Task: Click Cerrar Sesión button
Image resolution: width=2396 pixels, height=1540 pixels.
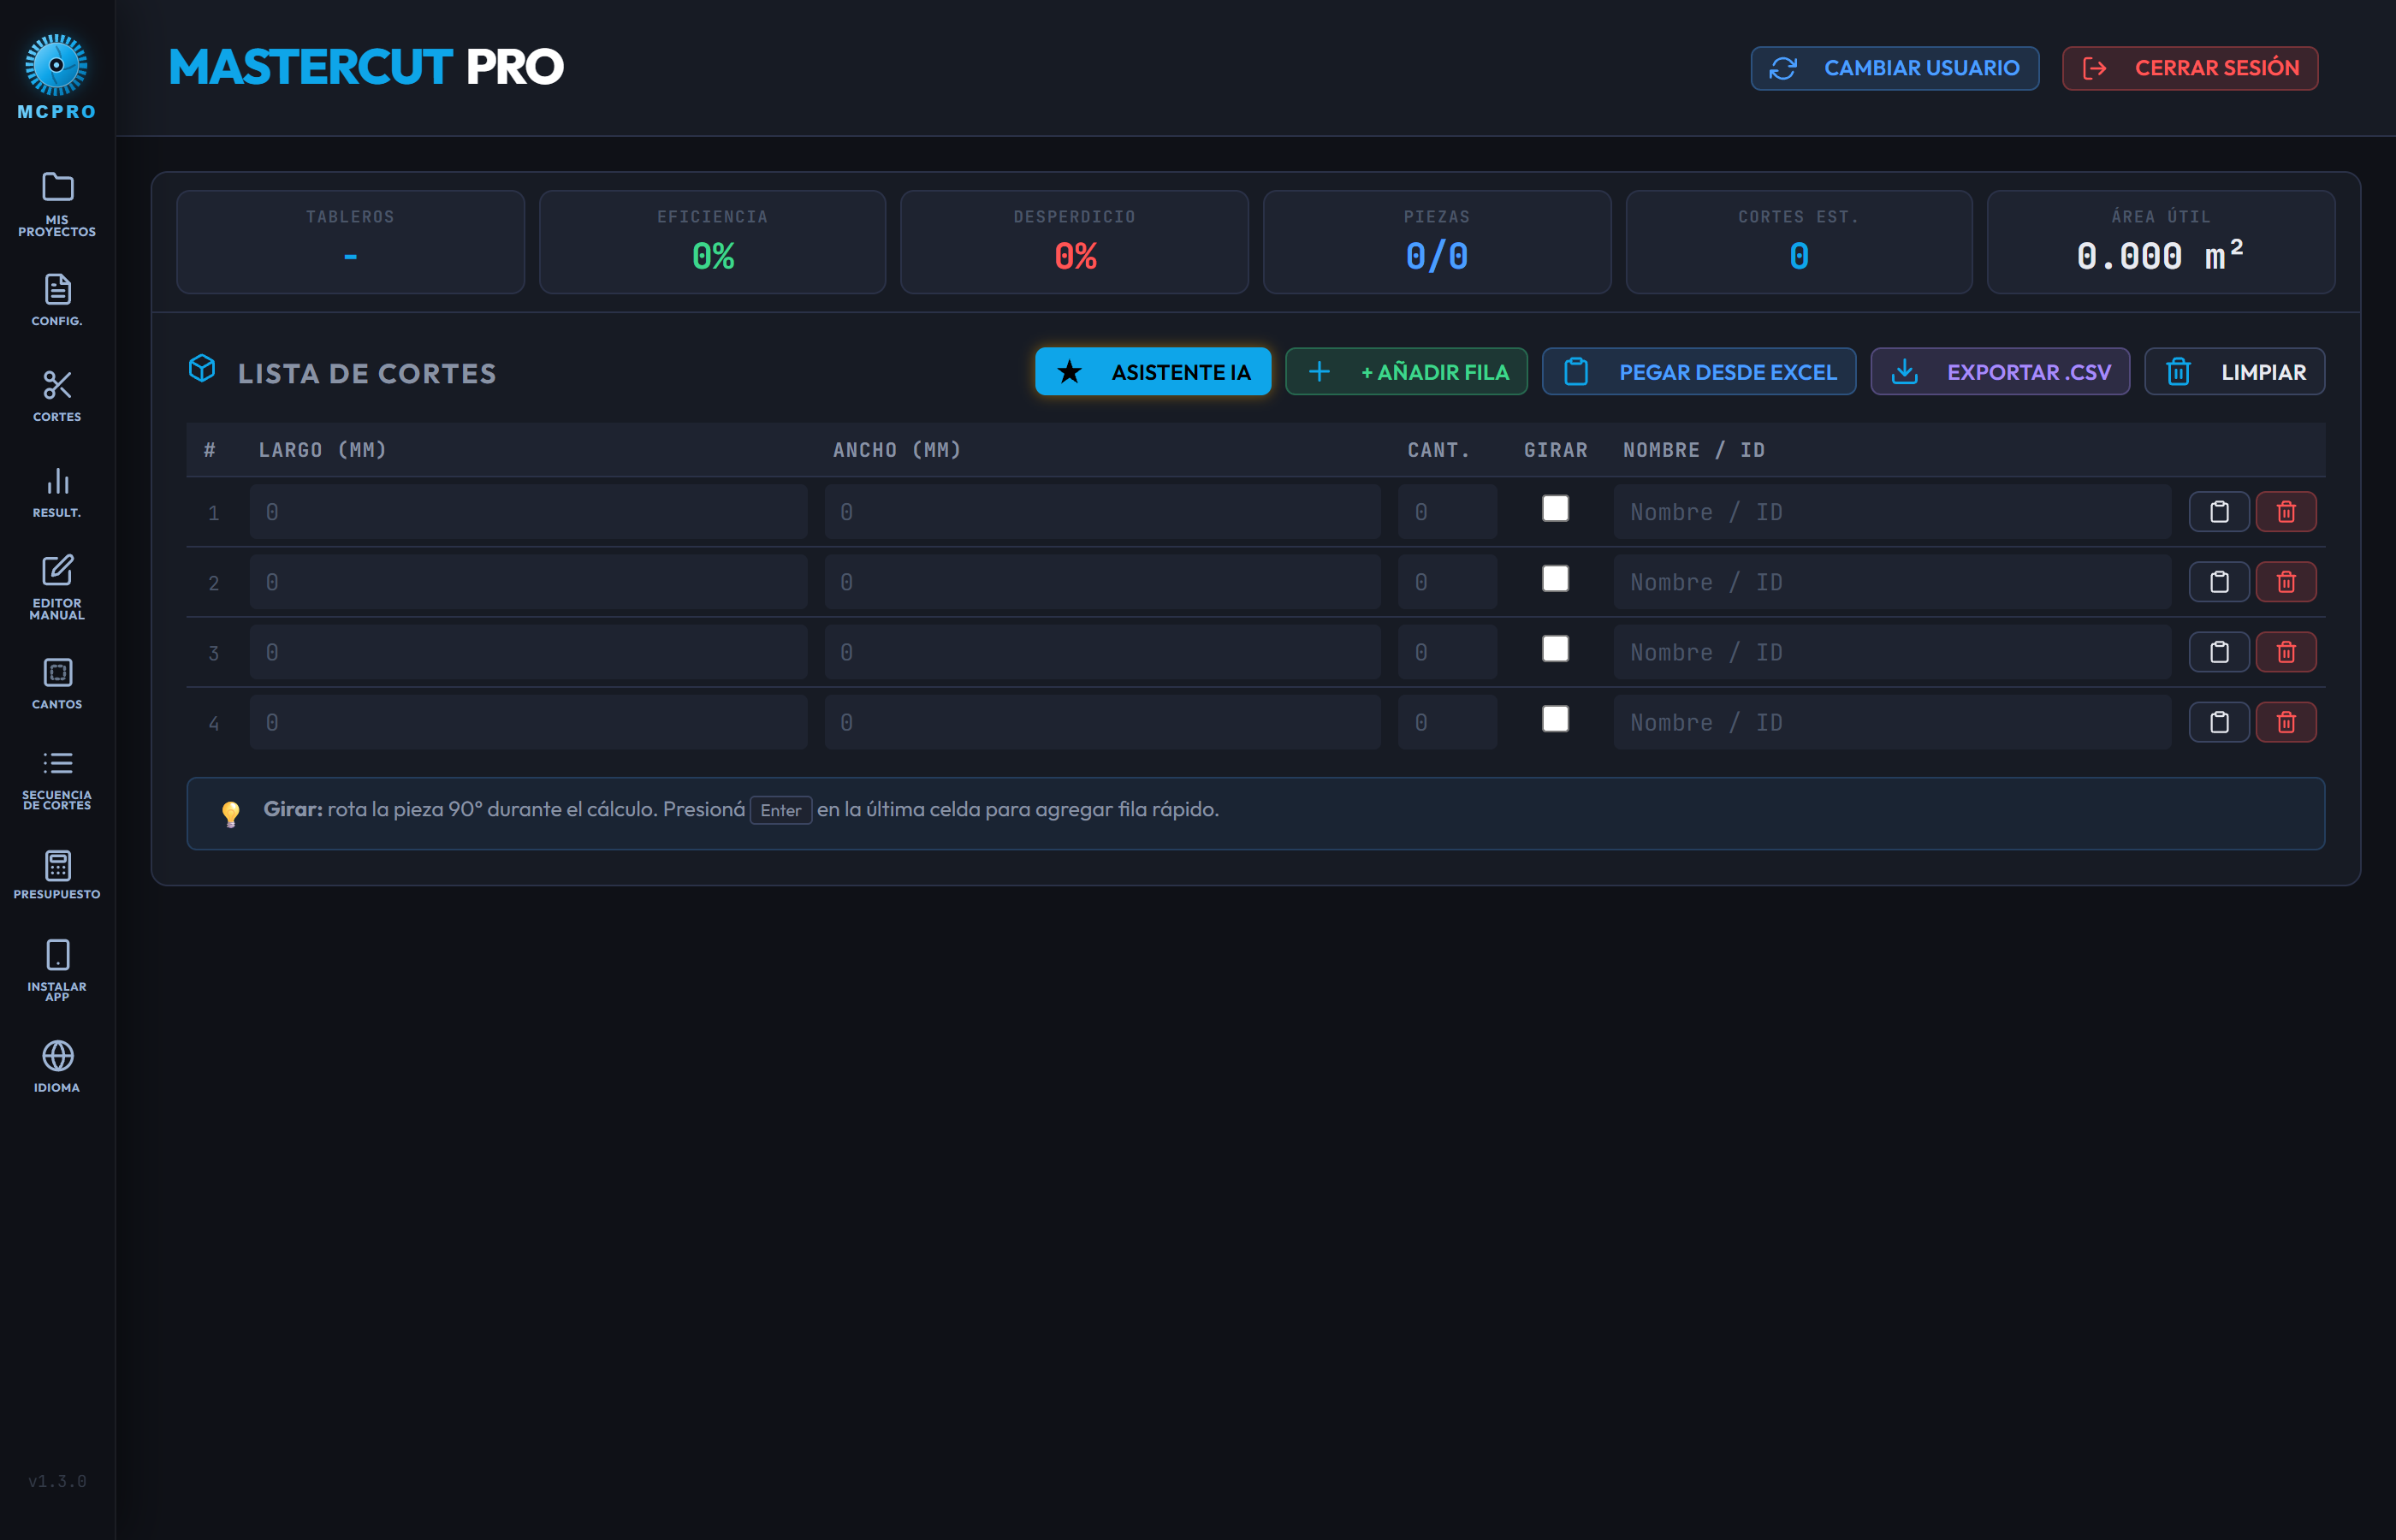Action: (2190, 68)
